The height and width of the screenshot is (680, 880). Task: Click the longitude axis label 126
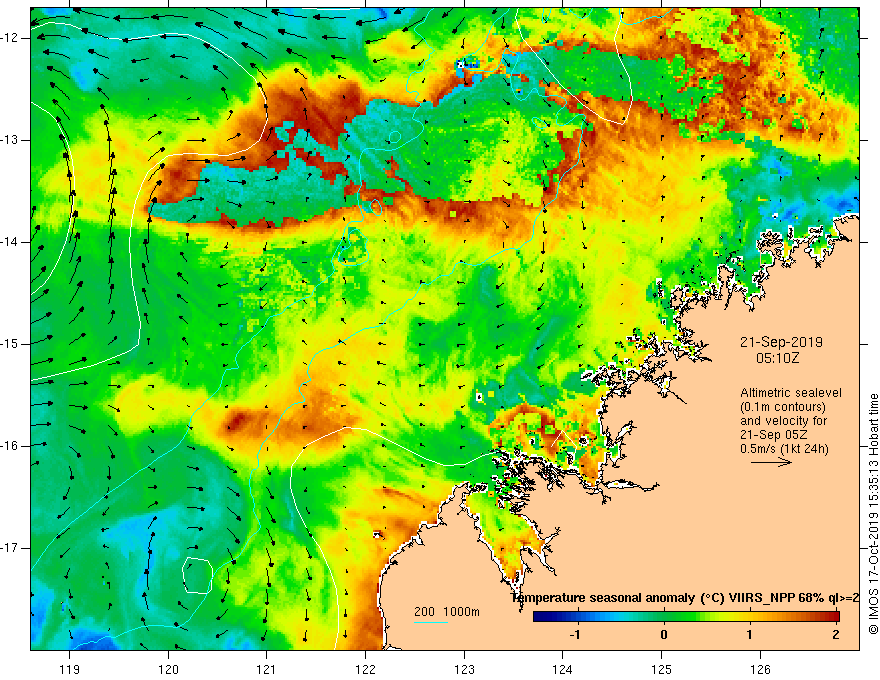click(760, 669)
